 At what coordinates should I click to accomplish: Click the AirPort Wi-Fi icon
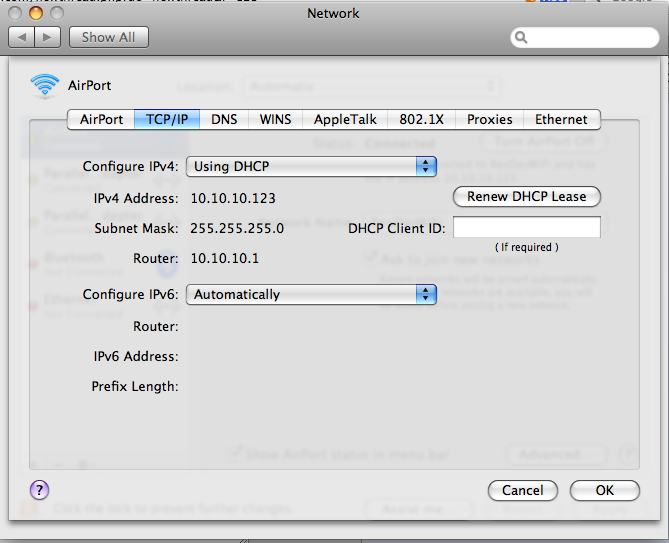(45, 86)
